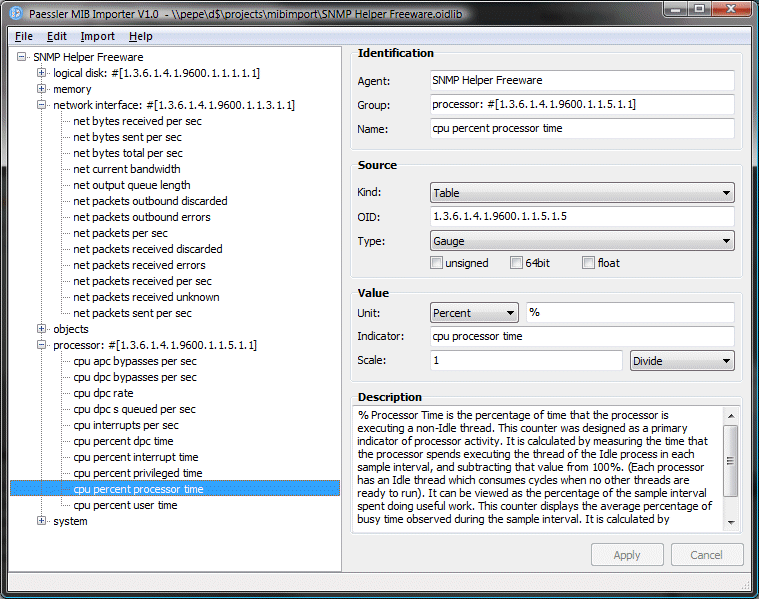Open the Help menu
The width and height of the screenshot is (759, 599).
click(x=140, y=36)
